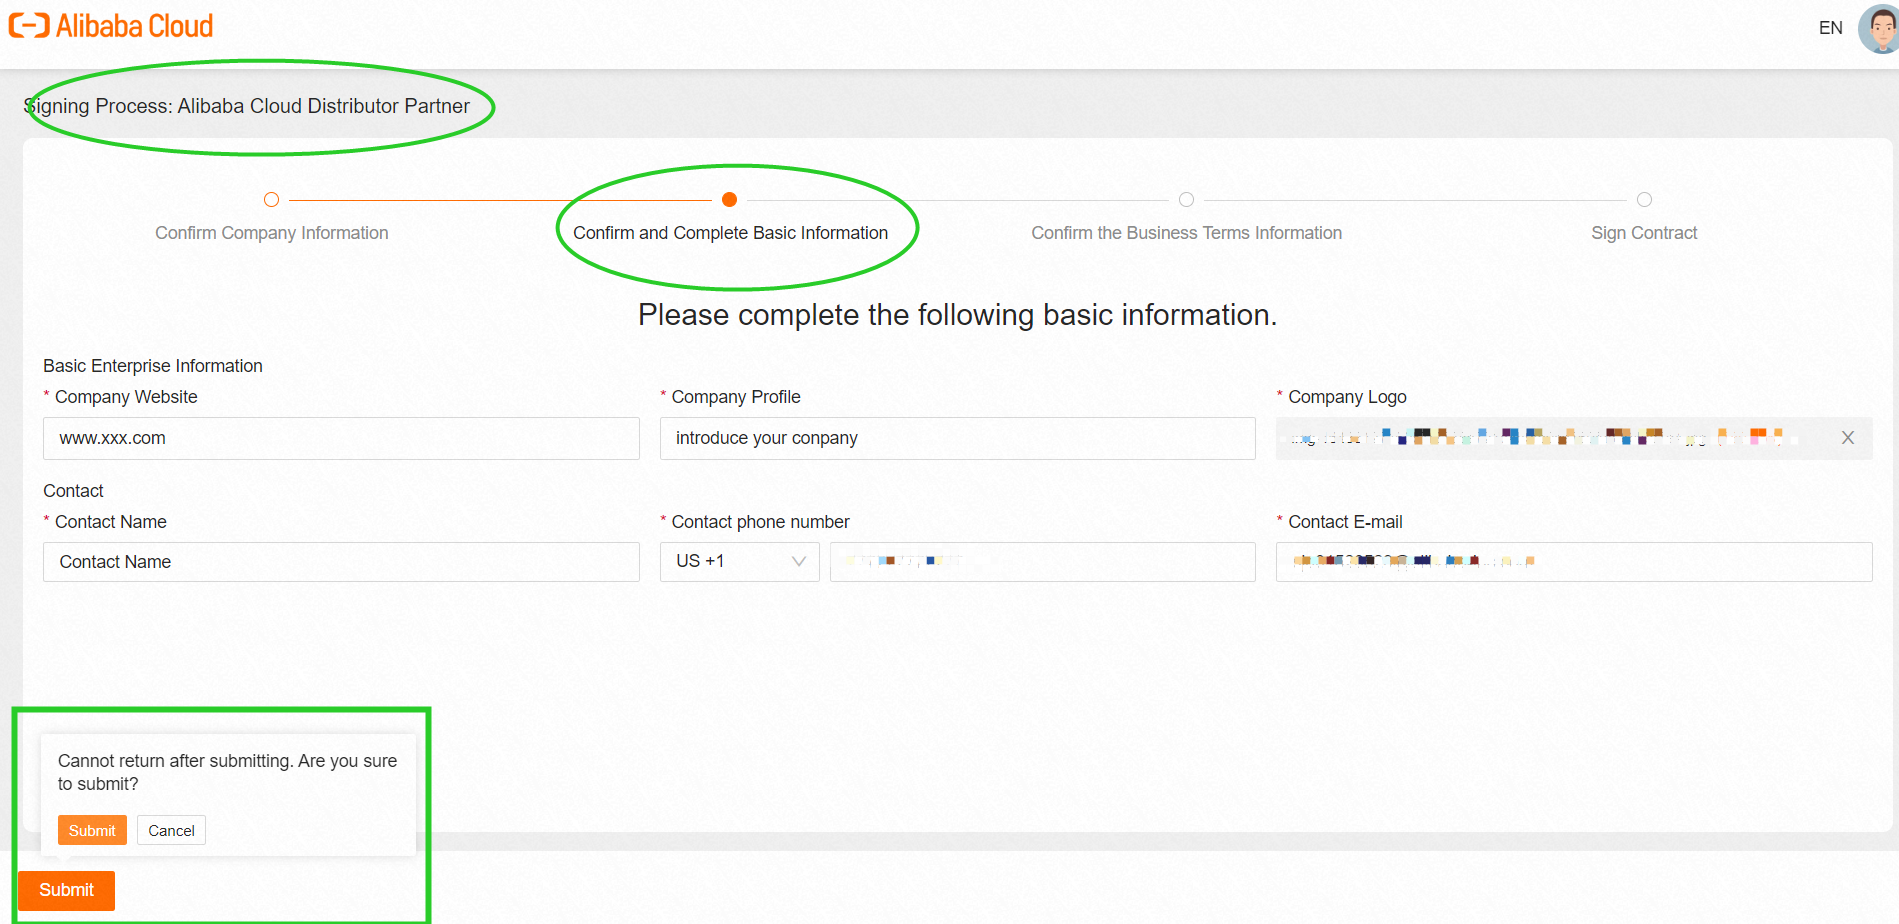Screen dimensions: 1899x924
Task: Click the Company Website input field
Action: coord(341,438)
